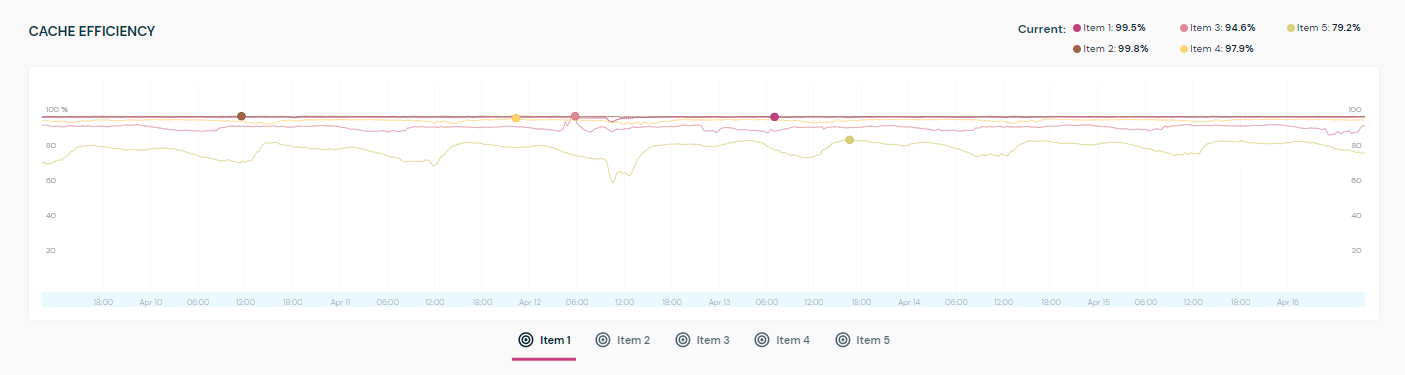This screenshot has width=1405, height=375.
Task: Click the Current: legend label
Action: click(1042, 28)
